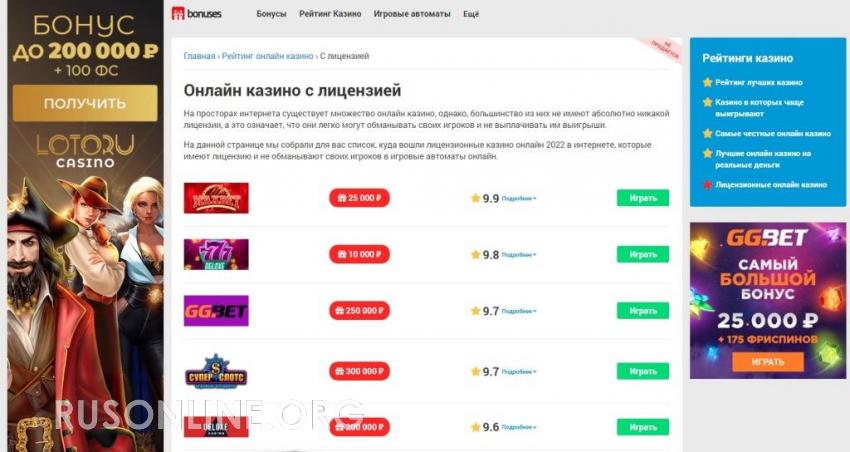Open the Супер Слотс casino logo

tap(216, 371)
